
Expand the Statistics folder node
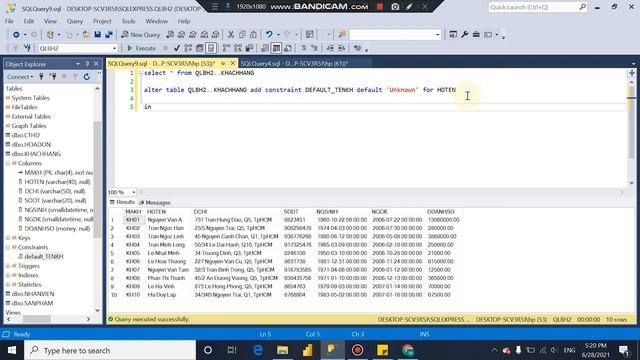click(8, 284)
